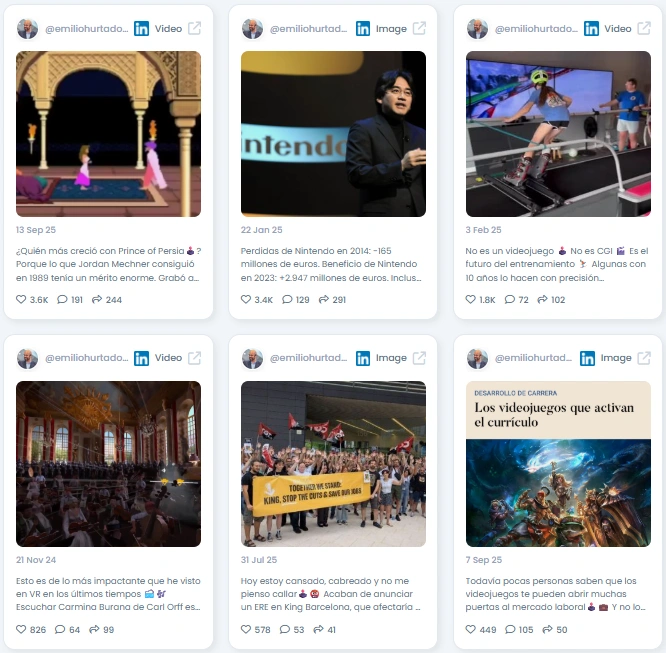Click comment icon showing 129 comments
The width and height of the screenshot is (666, 653).
(287, 299)
